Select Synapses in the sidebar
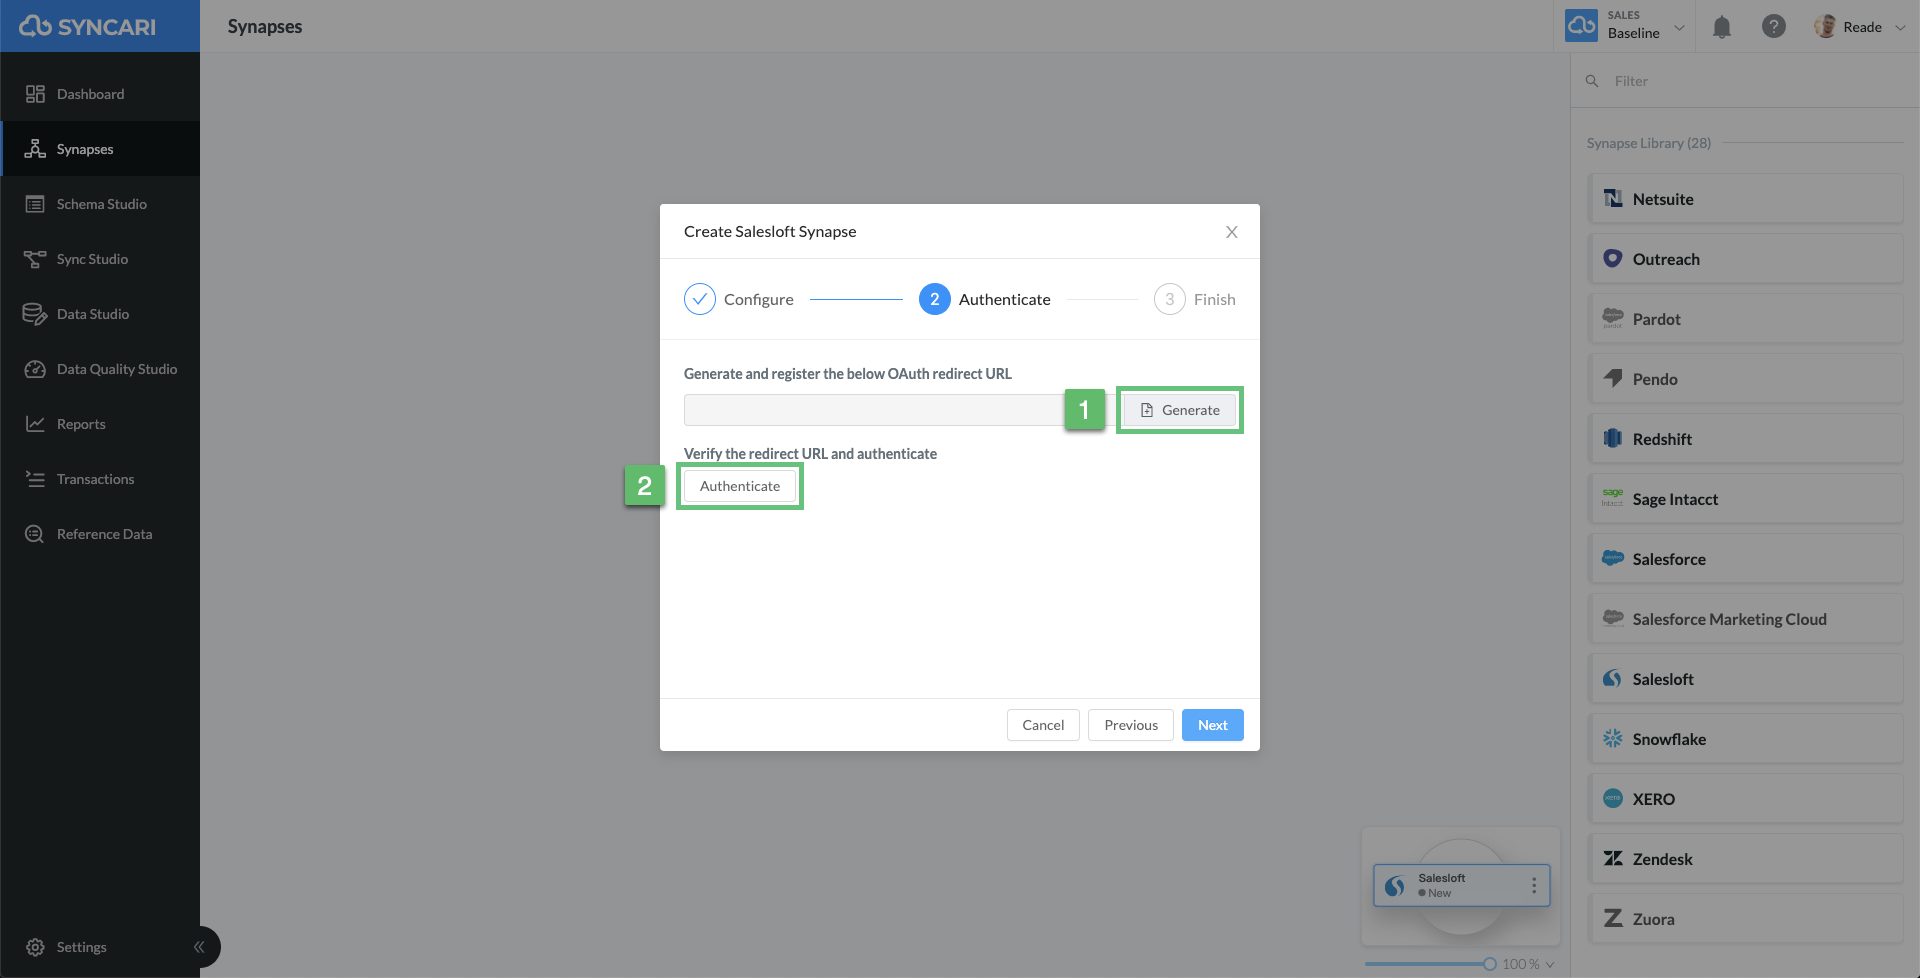1920x978 pixels. tap(100, 149)
